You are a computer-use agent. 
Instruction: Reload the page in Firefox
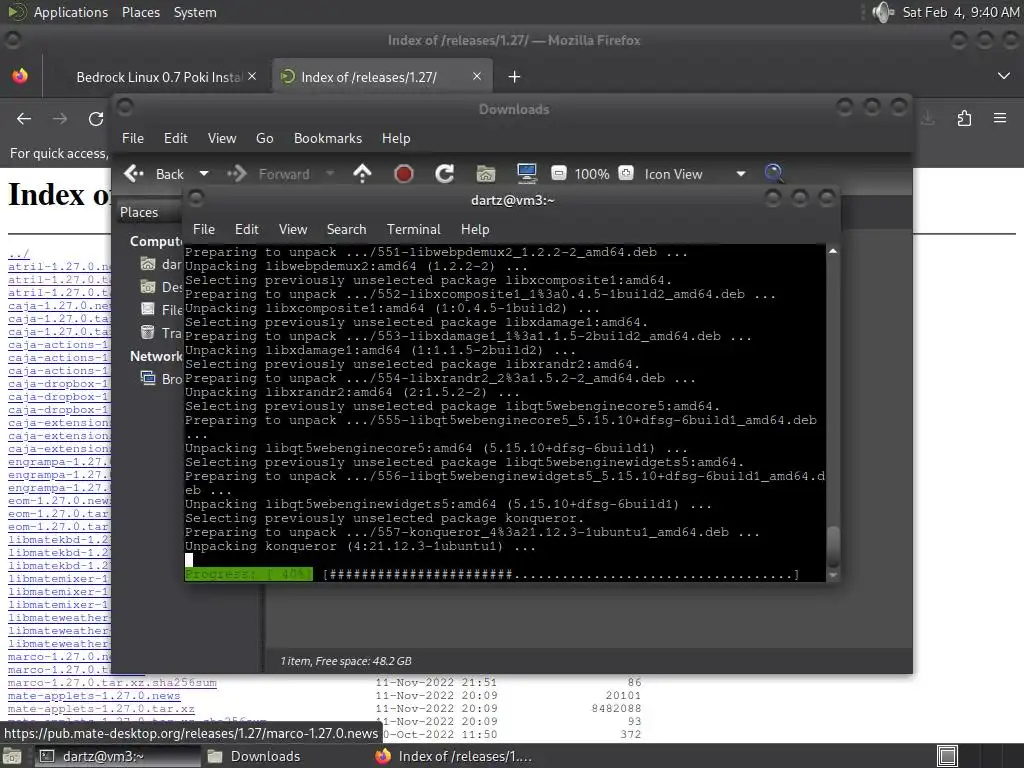96,118
